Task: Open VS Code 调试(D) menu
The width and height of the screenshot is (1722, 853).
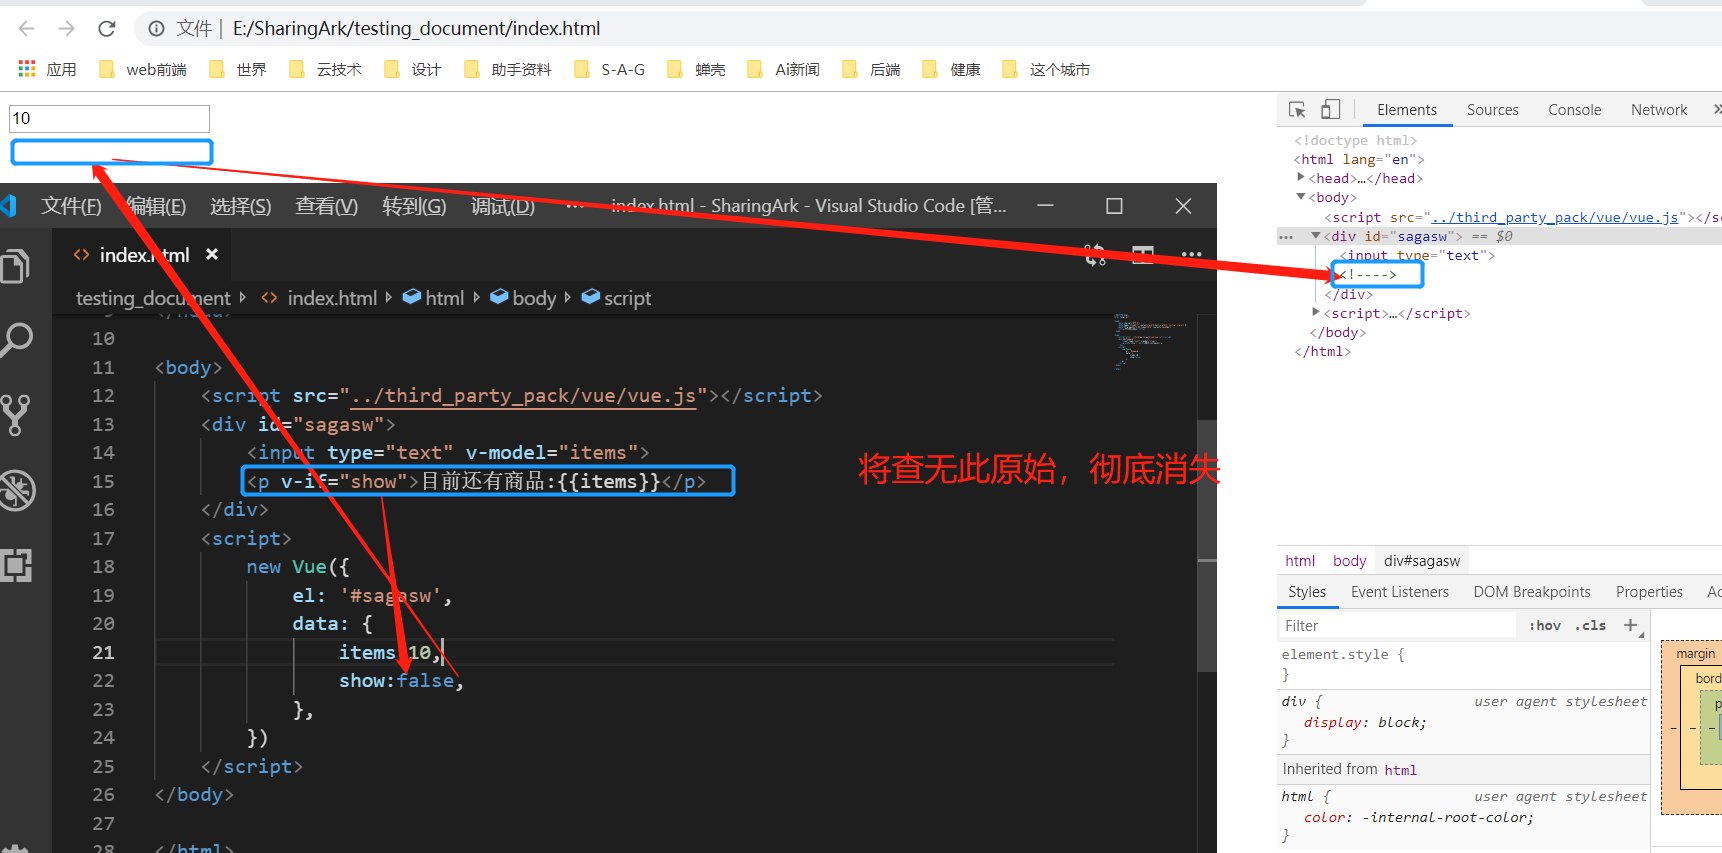Action: coord(503,206)
